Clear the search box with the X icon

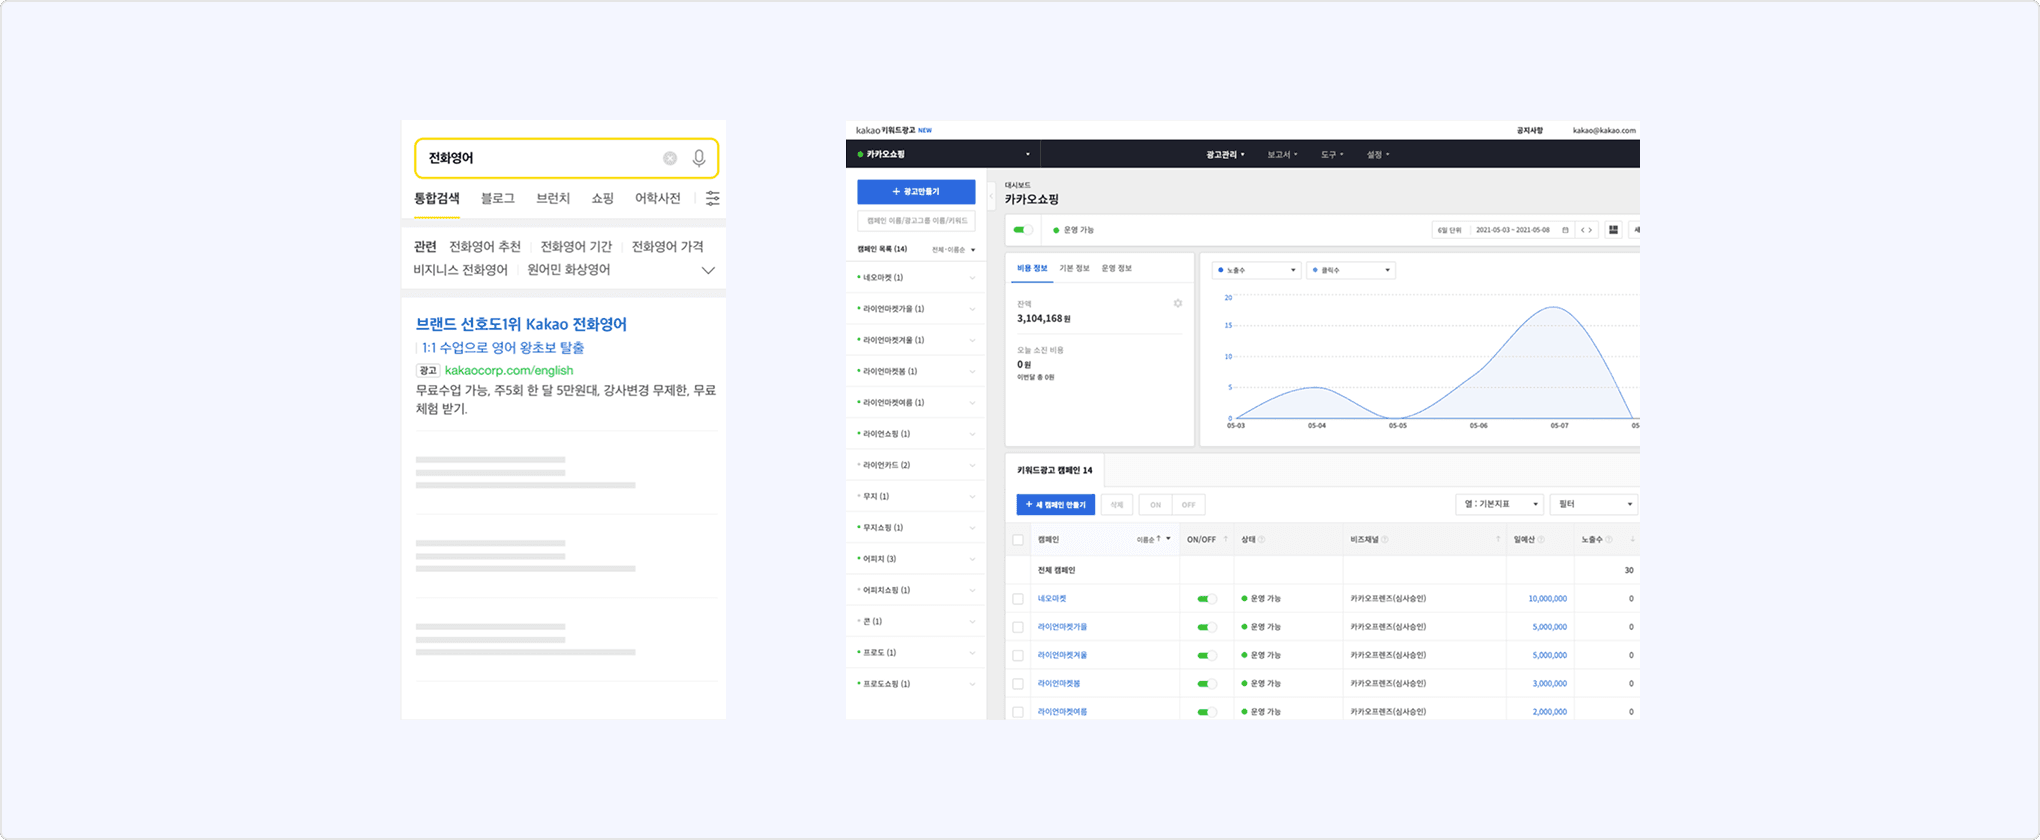point(670,158)
